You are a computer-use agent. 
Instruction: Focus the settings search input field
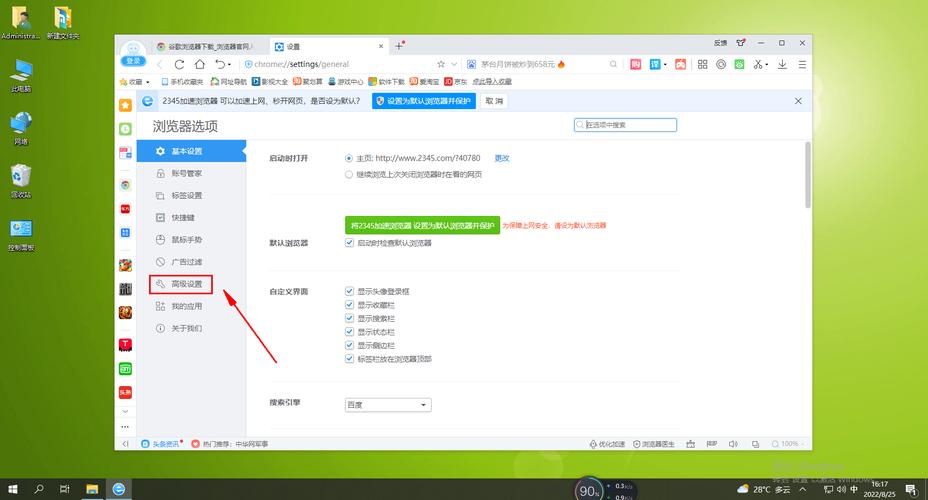click(625, 125)
